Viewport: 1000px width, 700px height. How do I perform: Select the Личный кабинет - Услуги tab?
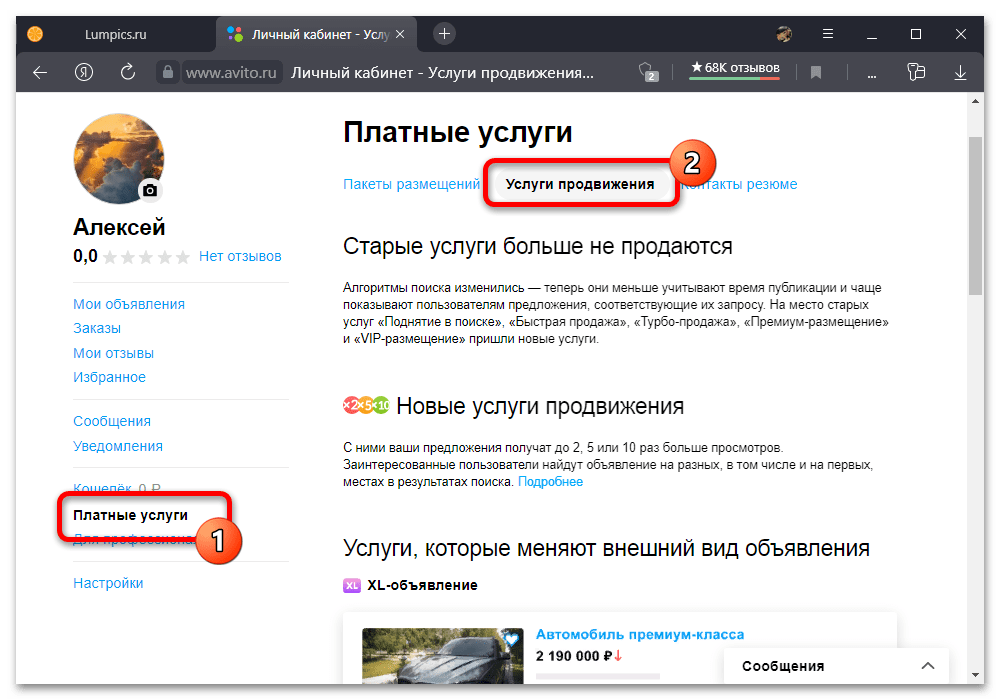(x=317, y=34)
